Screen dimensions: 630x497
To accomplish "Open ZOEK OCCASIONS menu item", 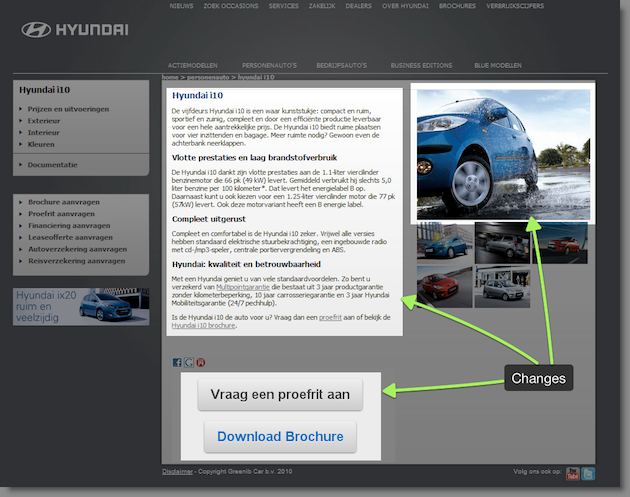I will 231,6.
